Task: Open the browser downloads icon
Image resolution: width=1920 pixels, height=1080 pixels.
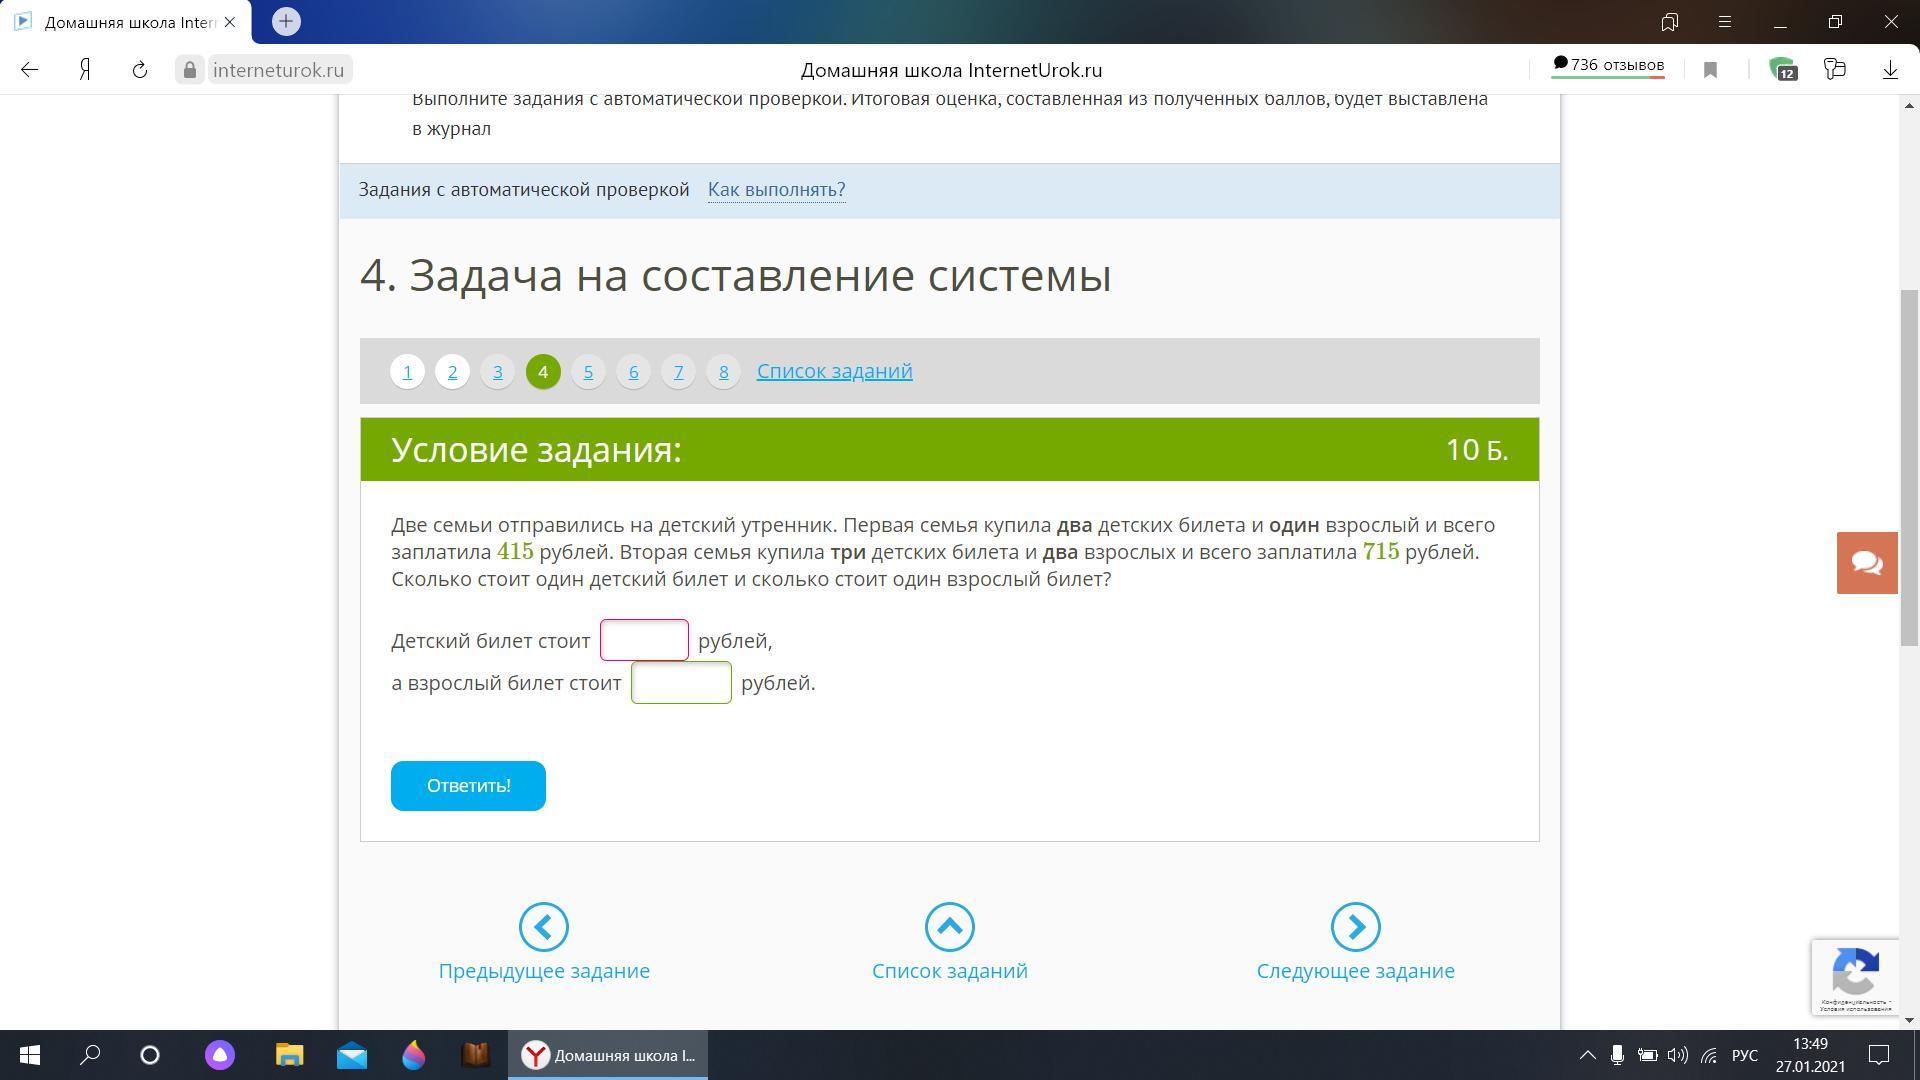Action: (1890, 70)
